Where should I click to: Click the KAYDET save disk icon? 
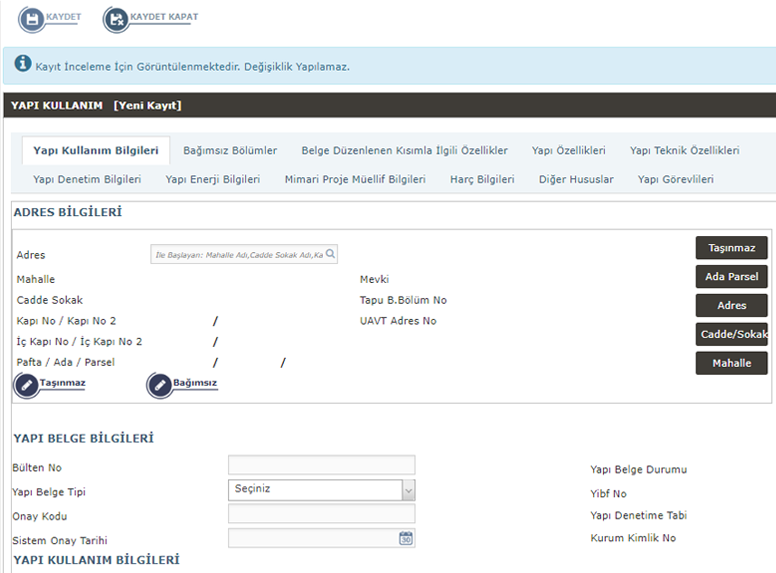pyautogui.click(x=31, y=19)
